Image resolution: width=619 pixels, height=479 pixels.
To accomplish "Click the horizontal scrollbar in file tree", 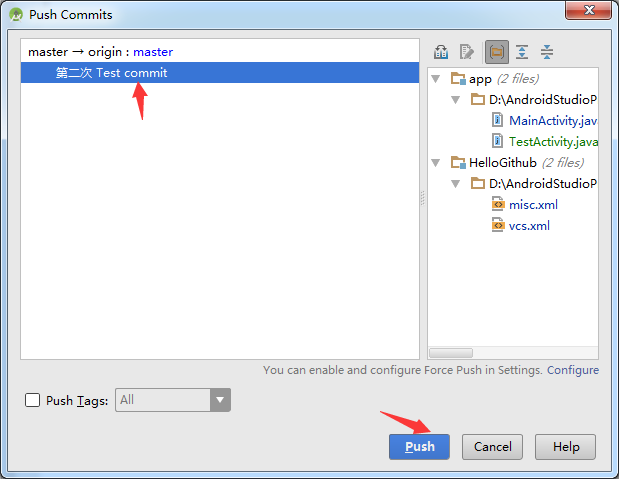I will pos(451,353).
